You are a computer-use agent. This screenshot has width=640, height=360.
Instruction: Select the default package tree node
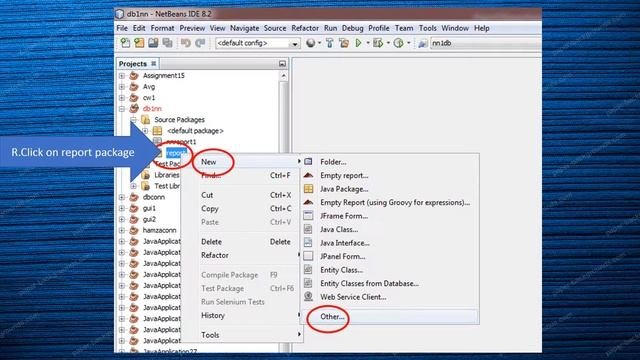196,131
